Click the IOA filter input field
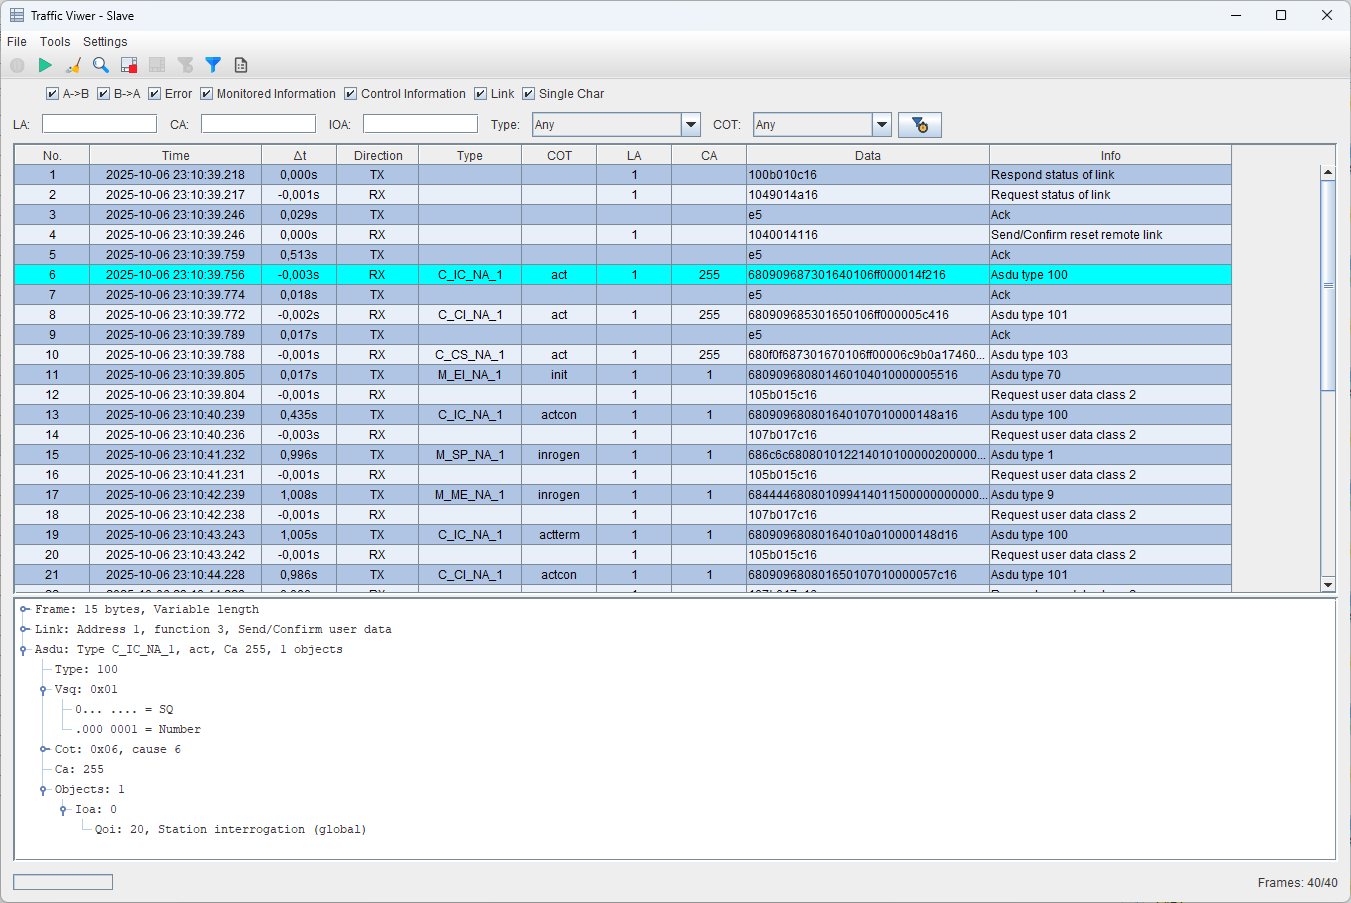The image size is (1351, 903). coord(420,124)
